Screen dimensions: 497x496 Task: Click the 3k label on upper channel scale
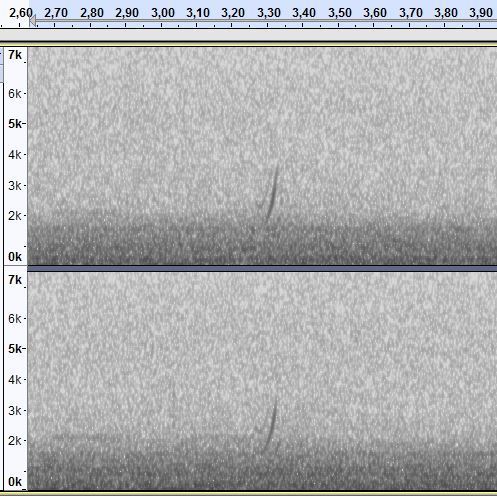tap(15, 185)
